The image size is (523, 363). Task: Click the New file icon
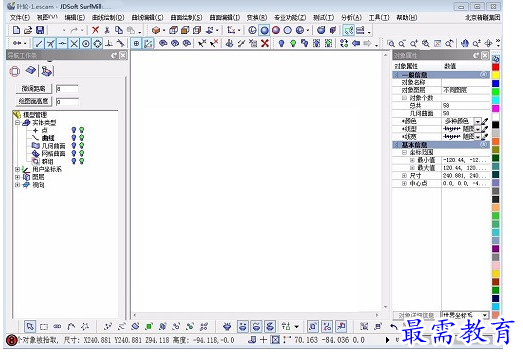(16, 30)
